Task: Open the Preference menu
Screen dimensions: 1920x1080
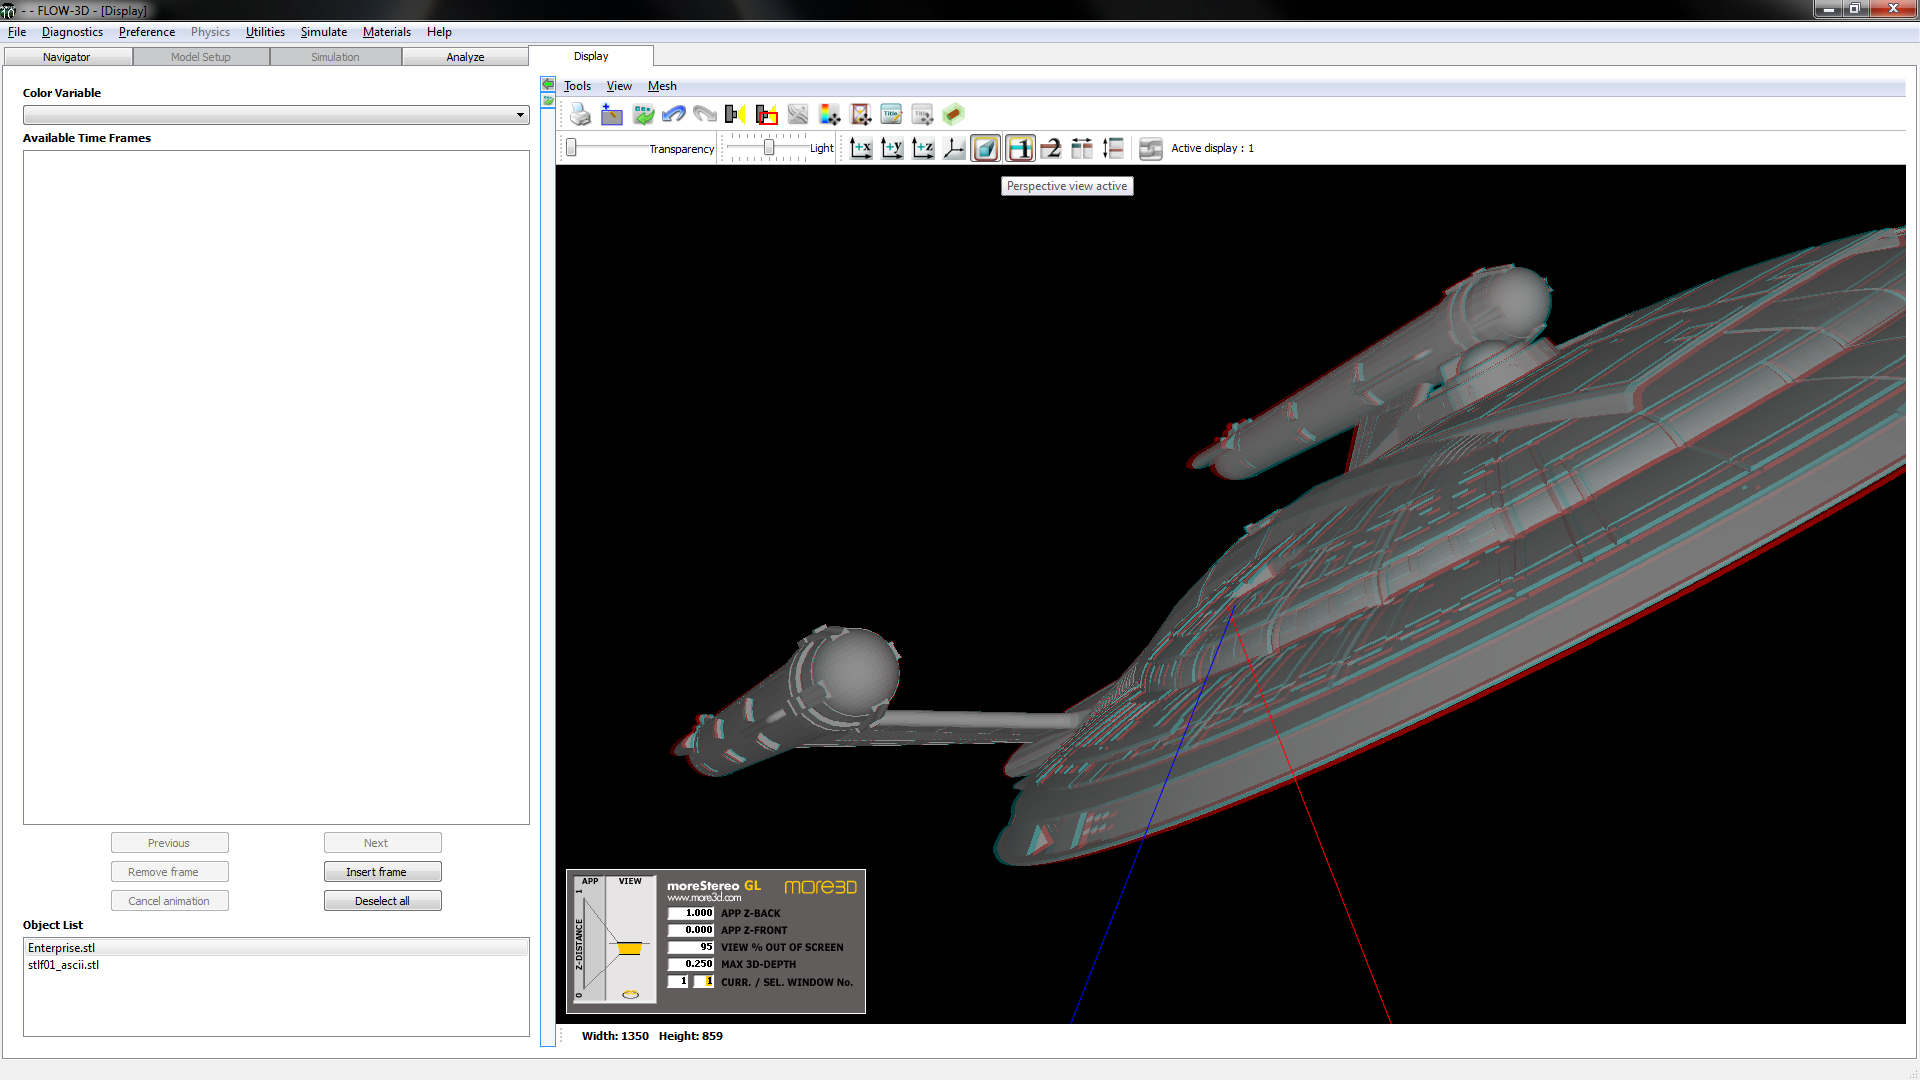Action: (147, 32)
